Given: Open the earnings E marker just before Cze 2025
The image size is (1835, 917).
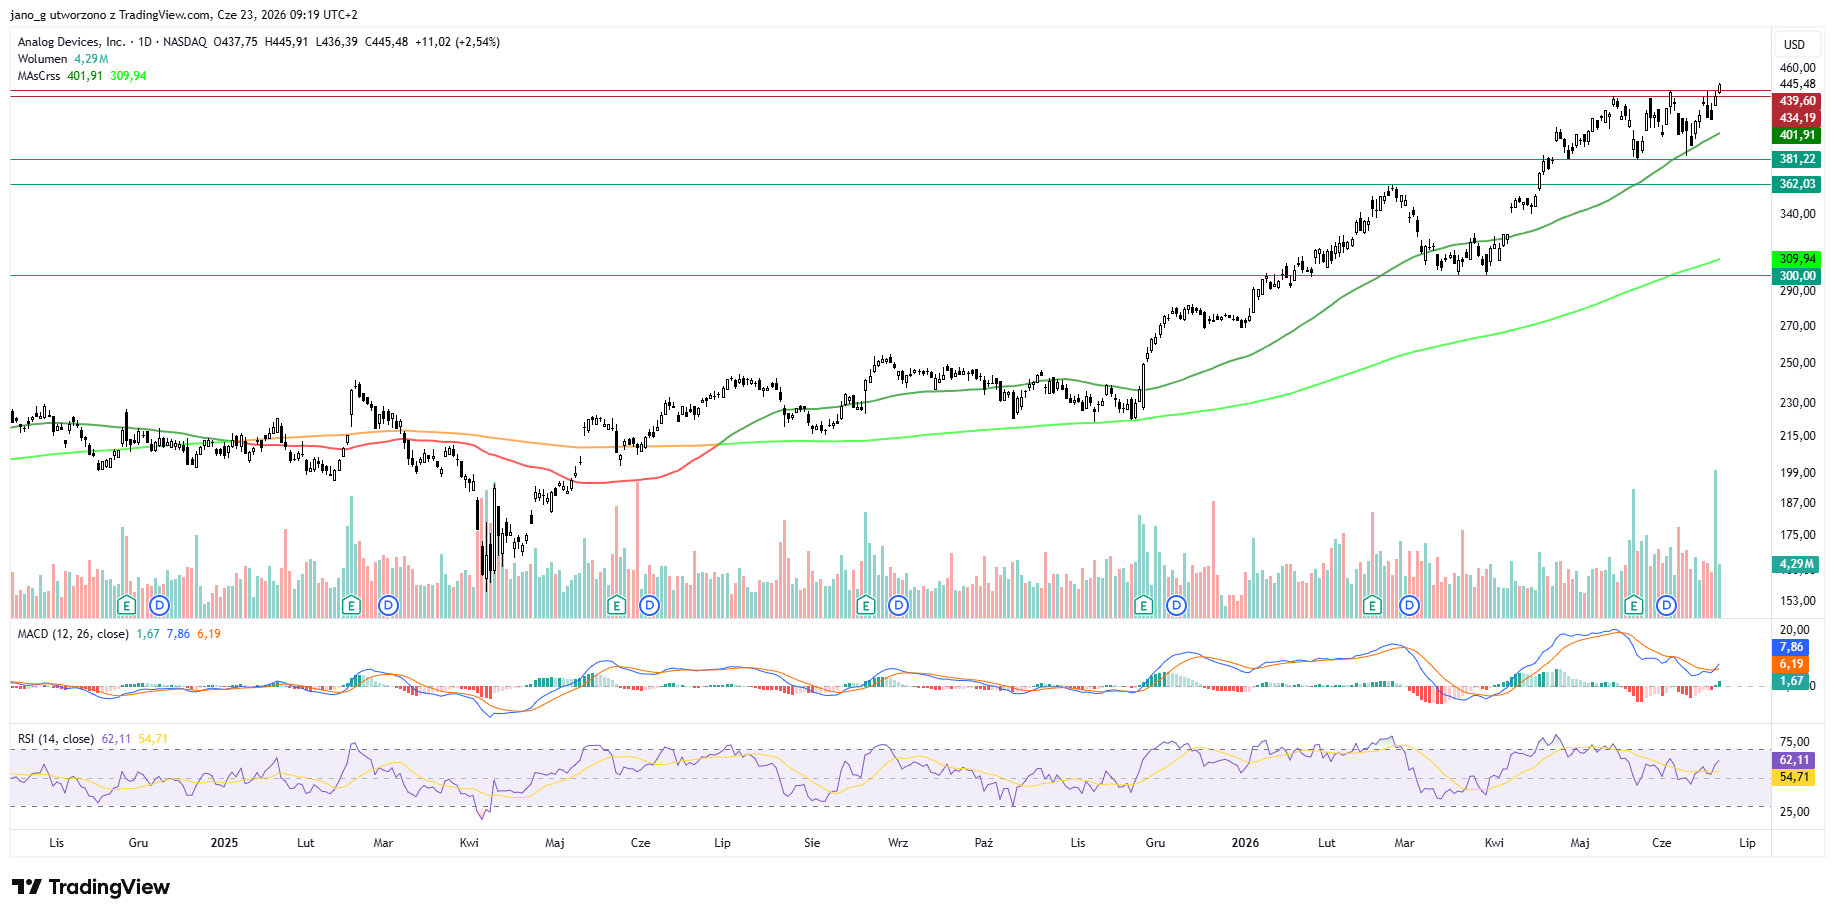Looking at the screenshot, I should coord(617,605).
